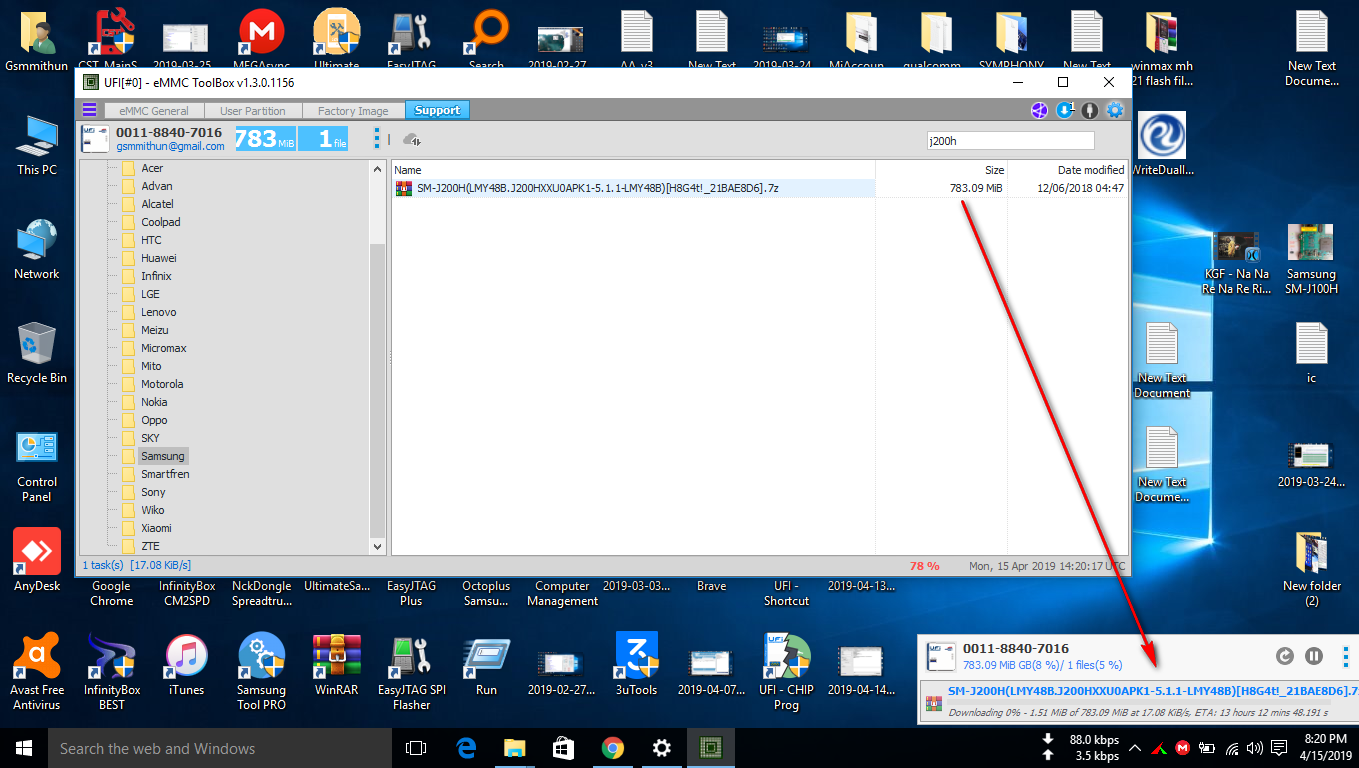Open the downloads icon with the badge
1359x768 pixels.
pyautogui.click(x=1065, y=110)
